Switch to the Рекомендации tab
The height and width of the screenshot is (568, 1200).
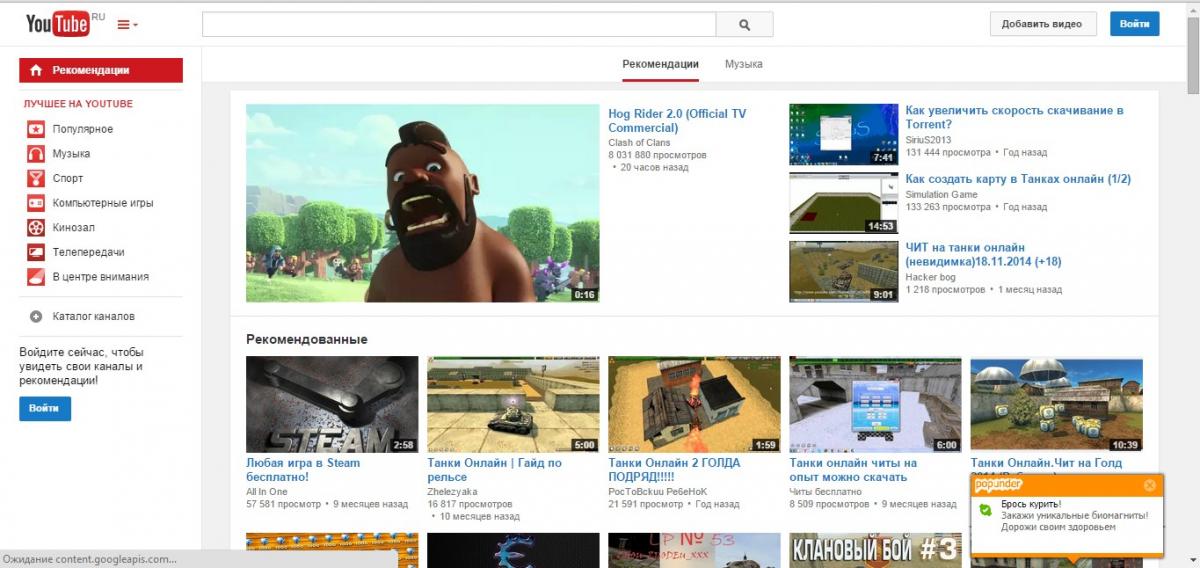pyautogui.click(x=660, y=64)
